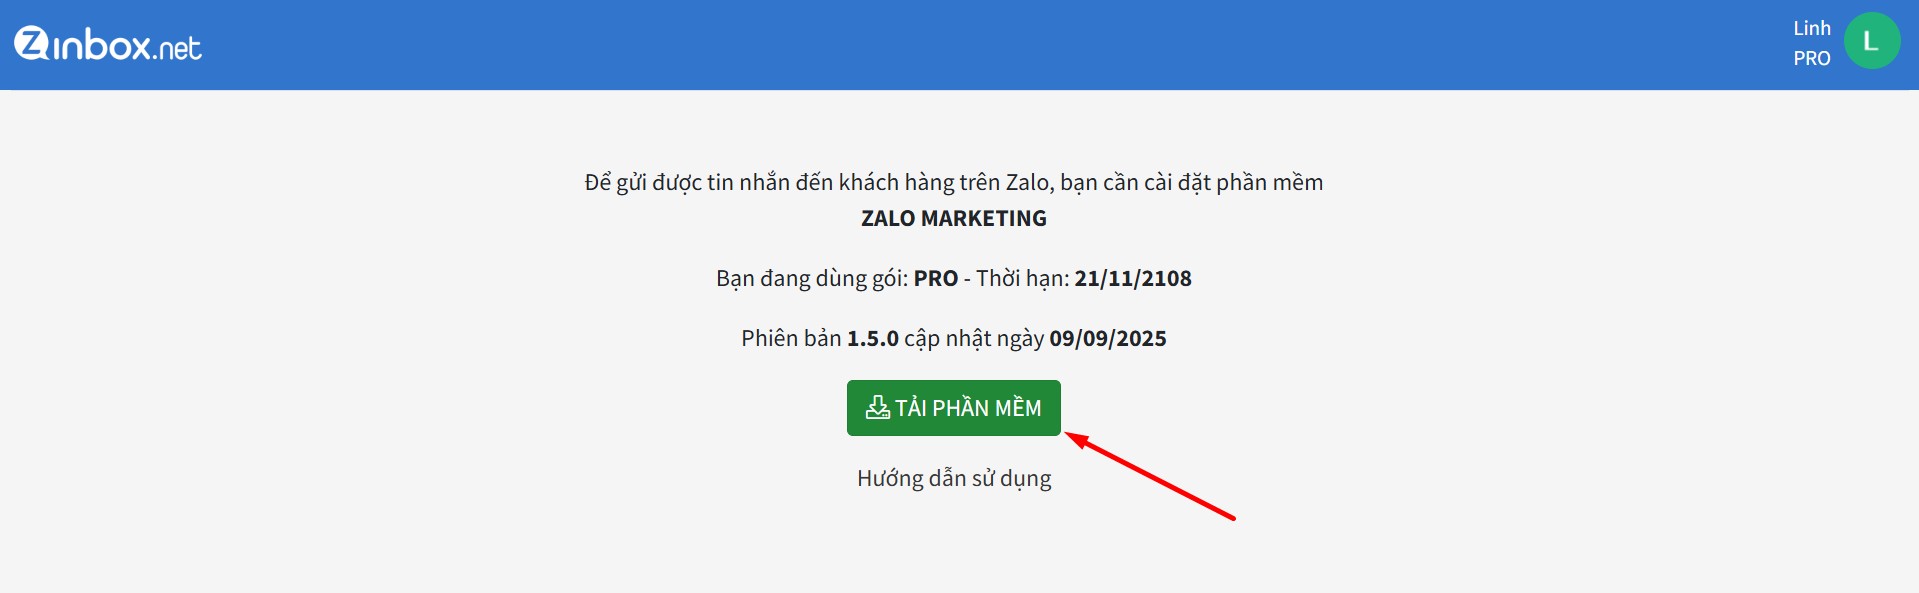
Task: Click the circular Z logo icon
Action: tap(31, 43)
